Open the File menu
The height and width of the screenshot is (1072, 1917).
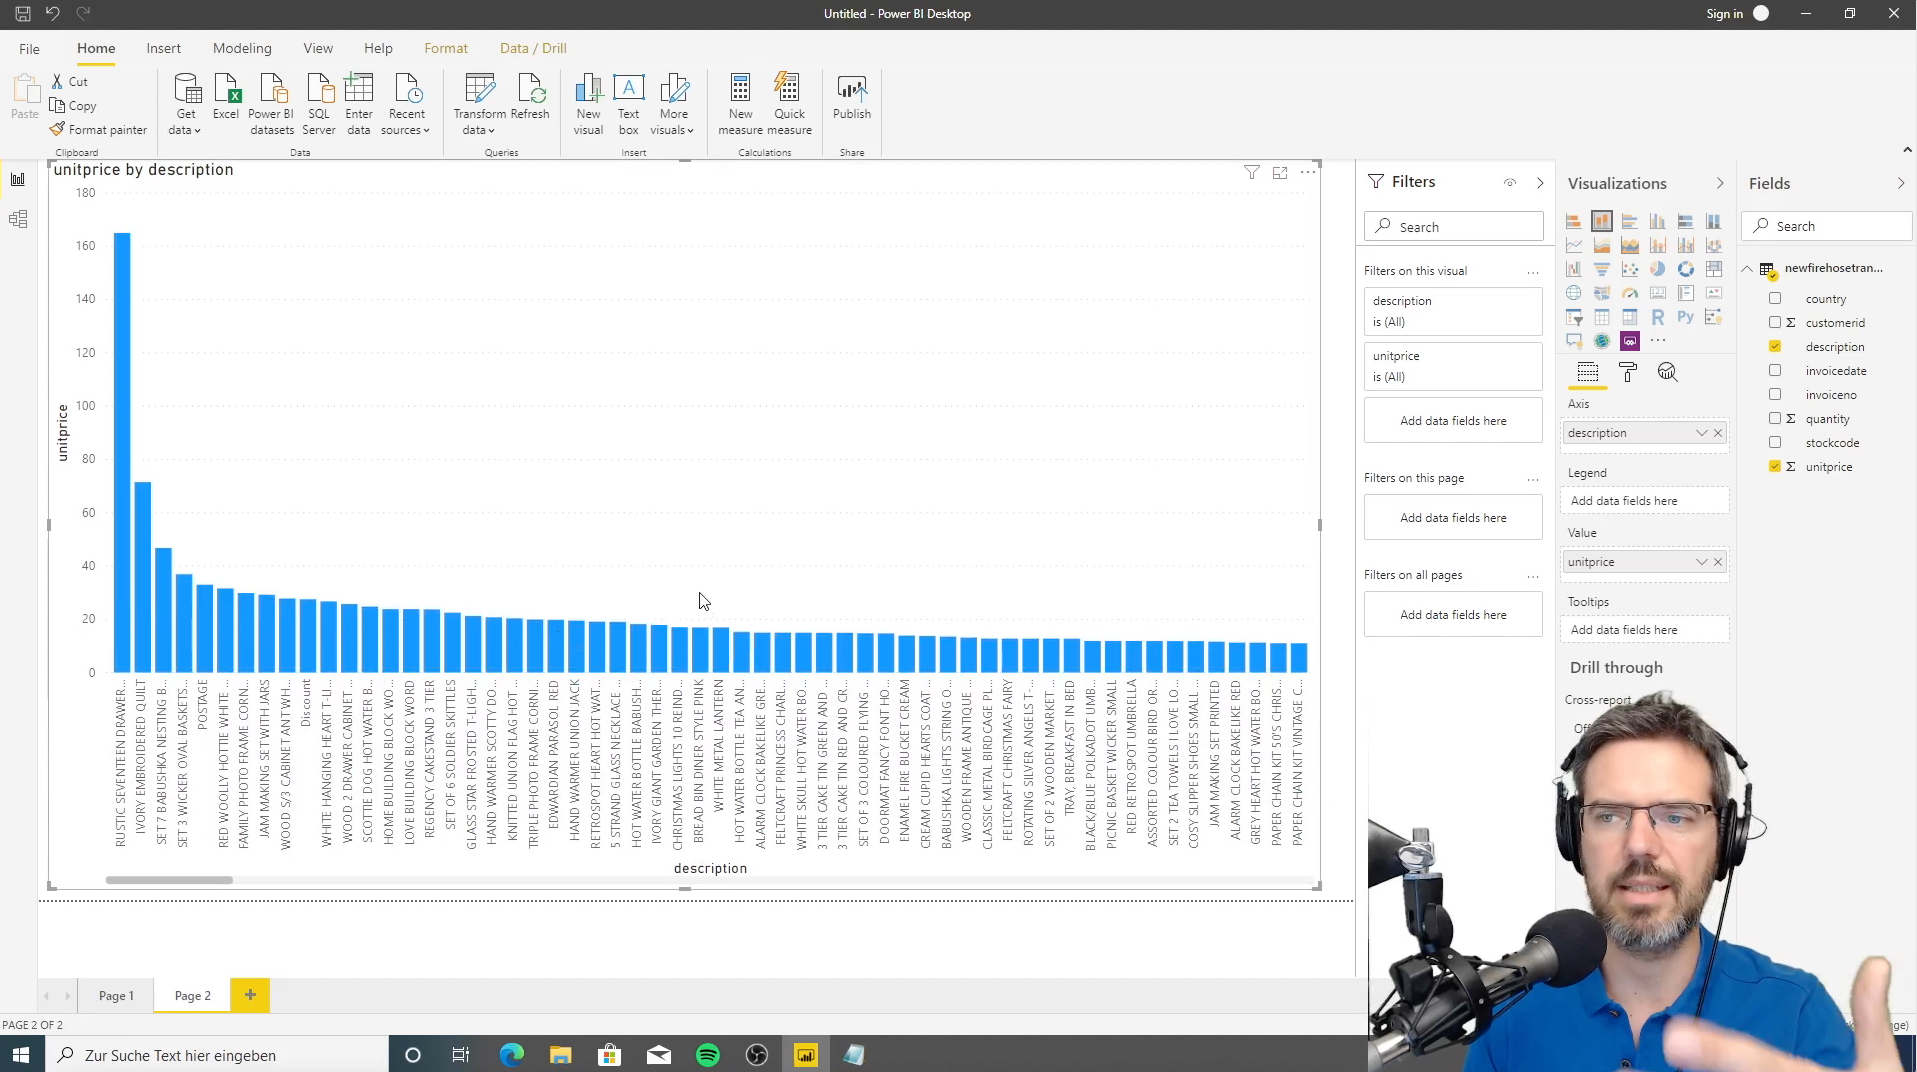(29, 48)
